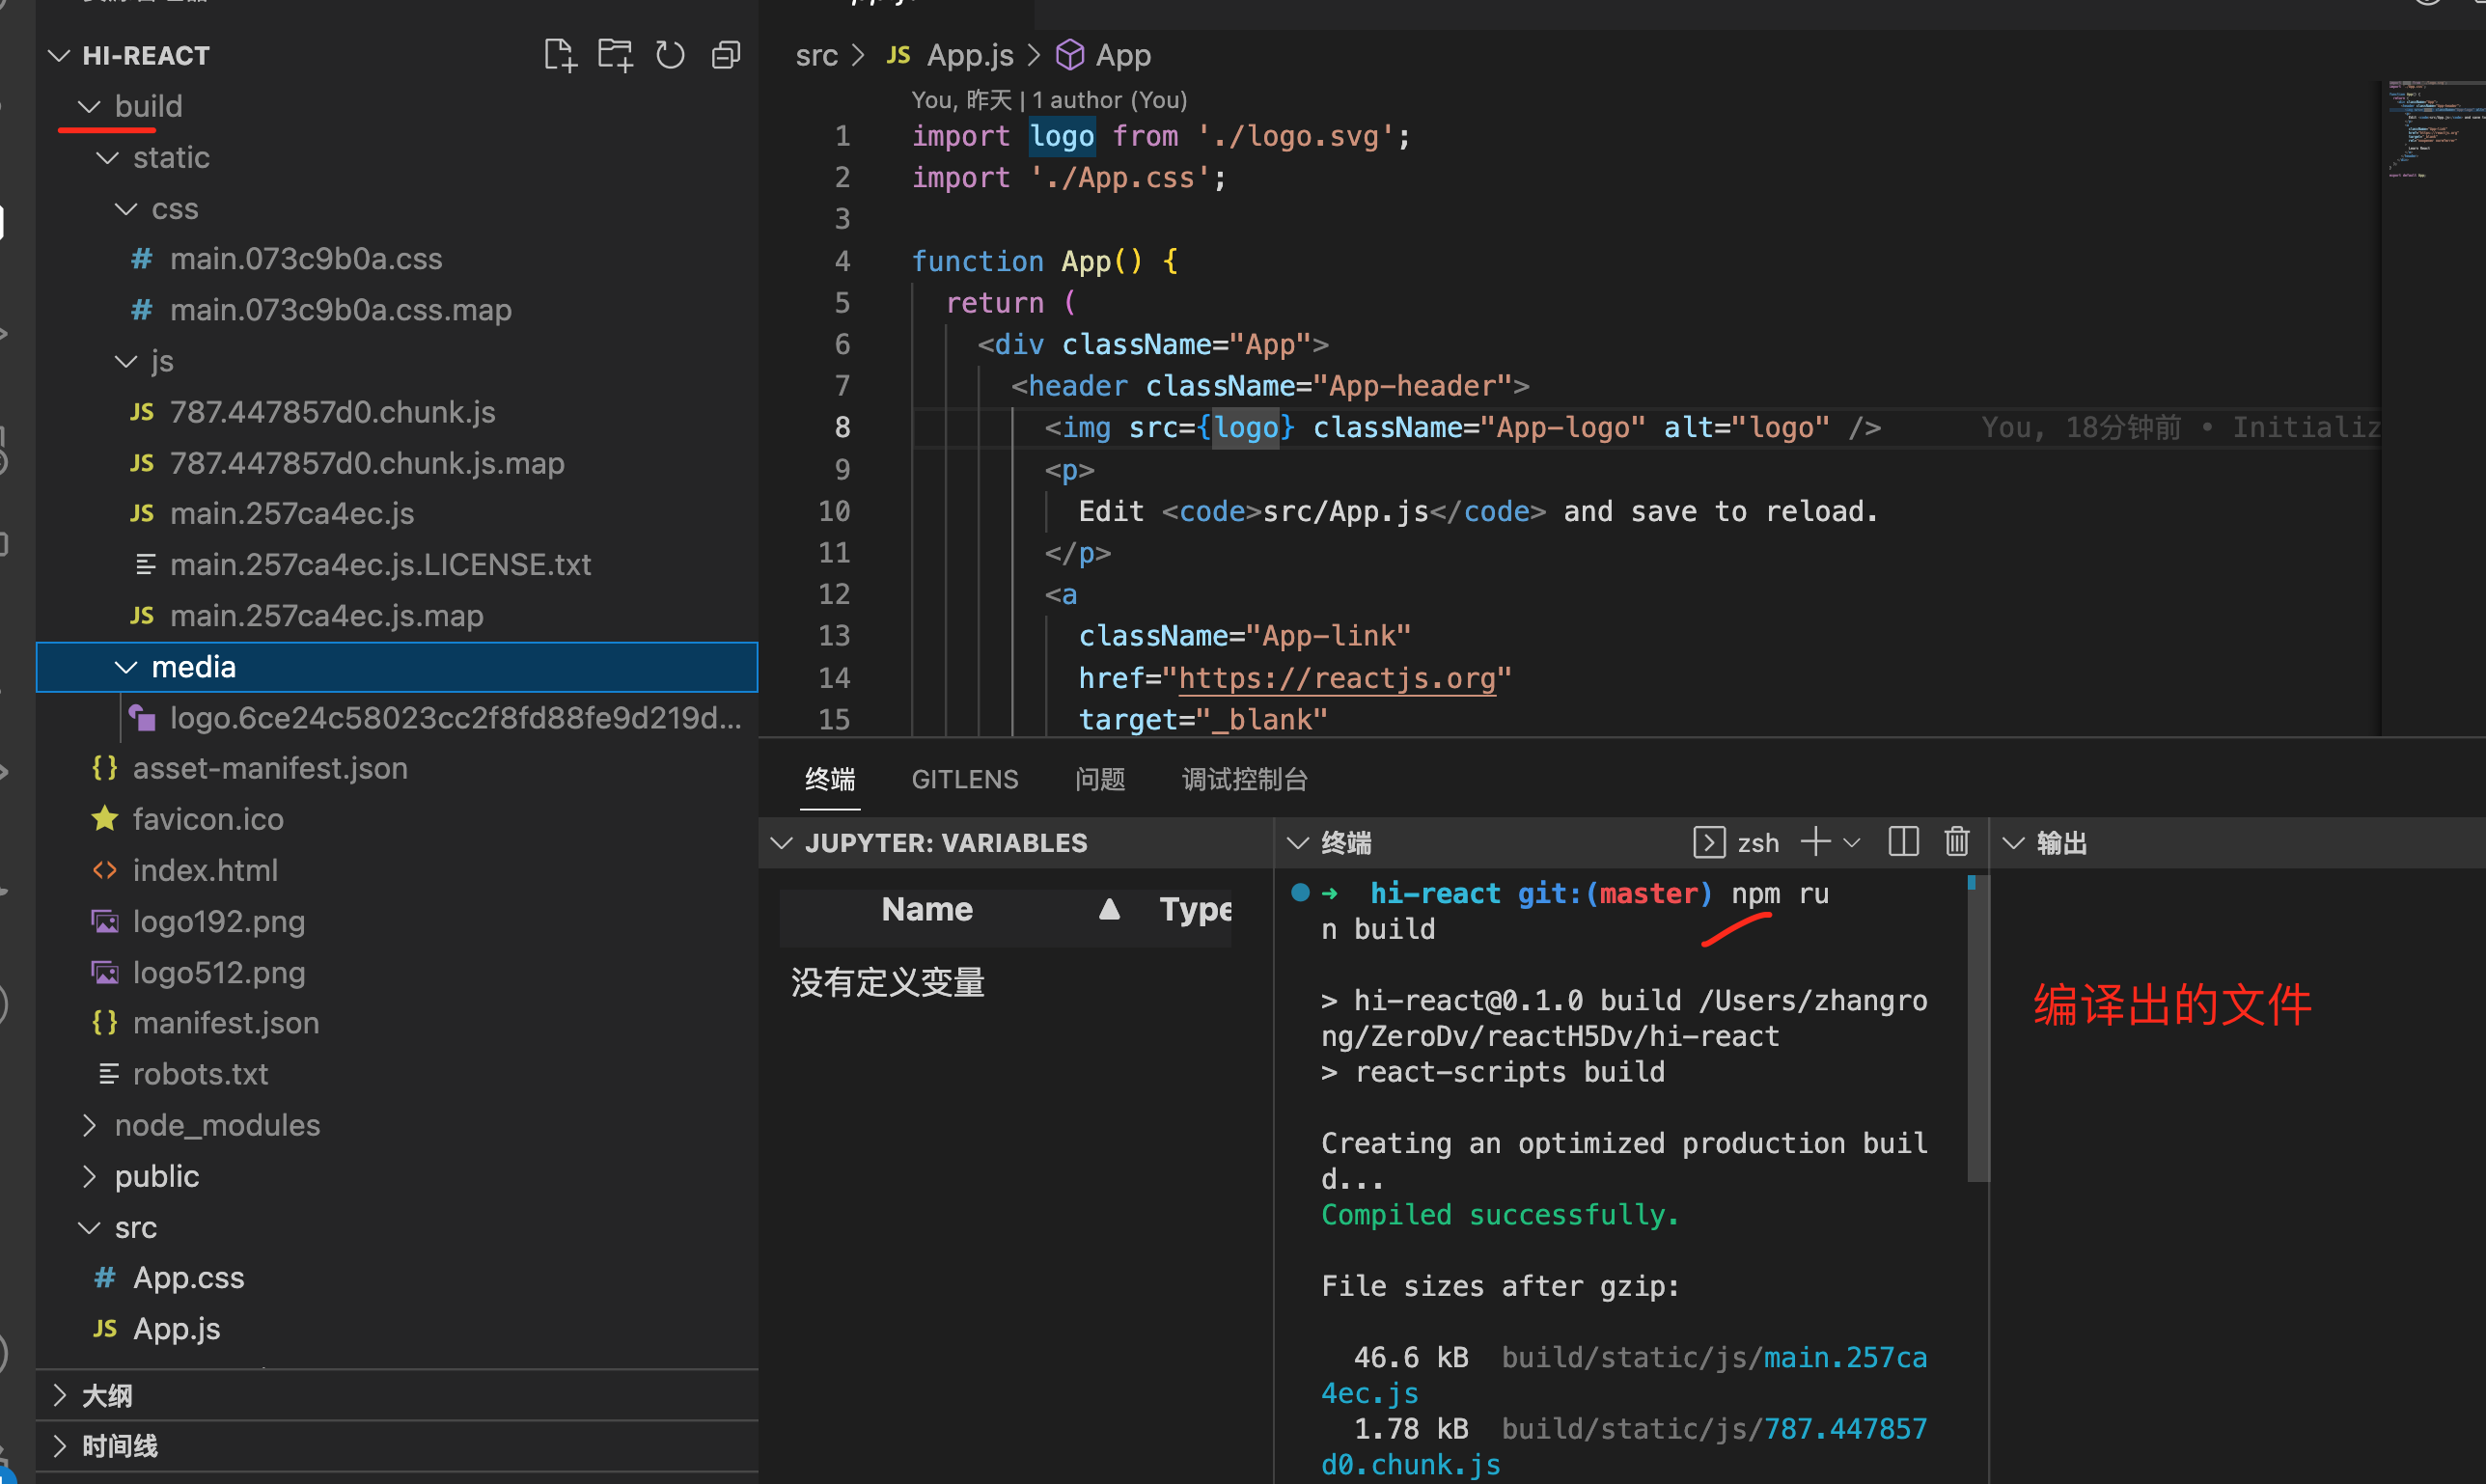Click the plus icon to add new terminal
Image resolution: width=2486 pixels, height=1484 pixels.
click(1815, 842)
